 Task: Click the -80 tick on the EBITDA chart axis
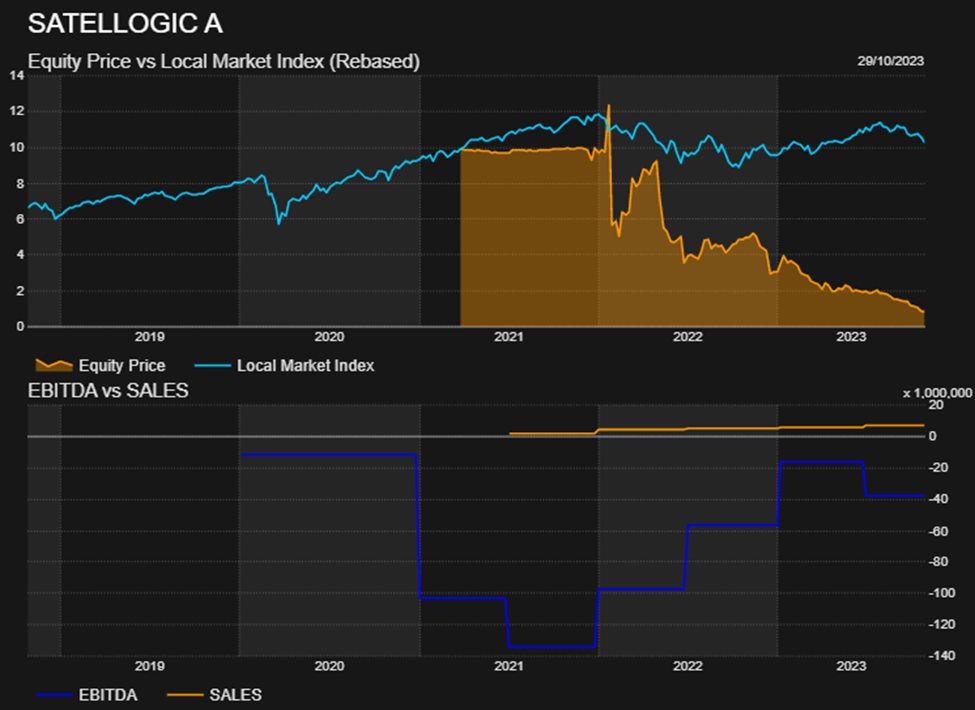click(x=938, y=561)
